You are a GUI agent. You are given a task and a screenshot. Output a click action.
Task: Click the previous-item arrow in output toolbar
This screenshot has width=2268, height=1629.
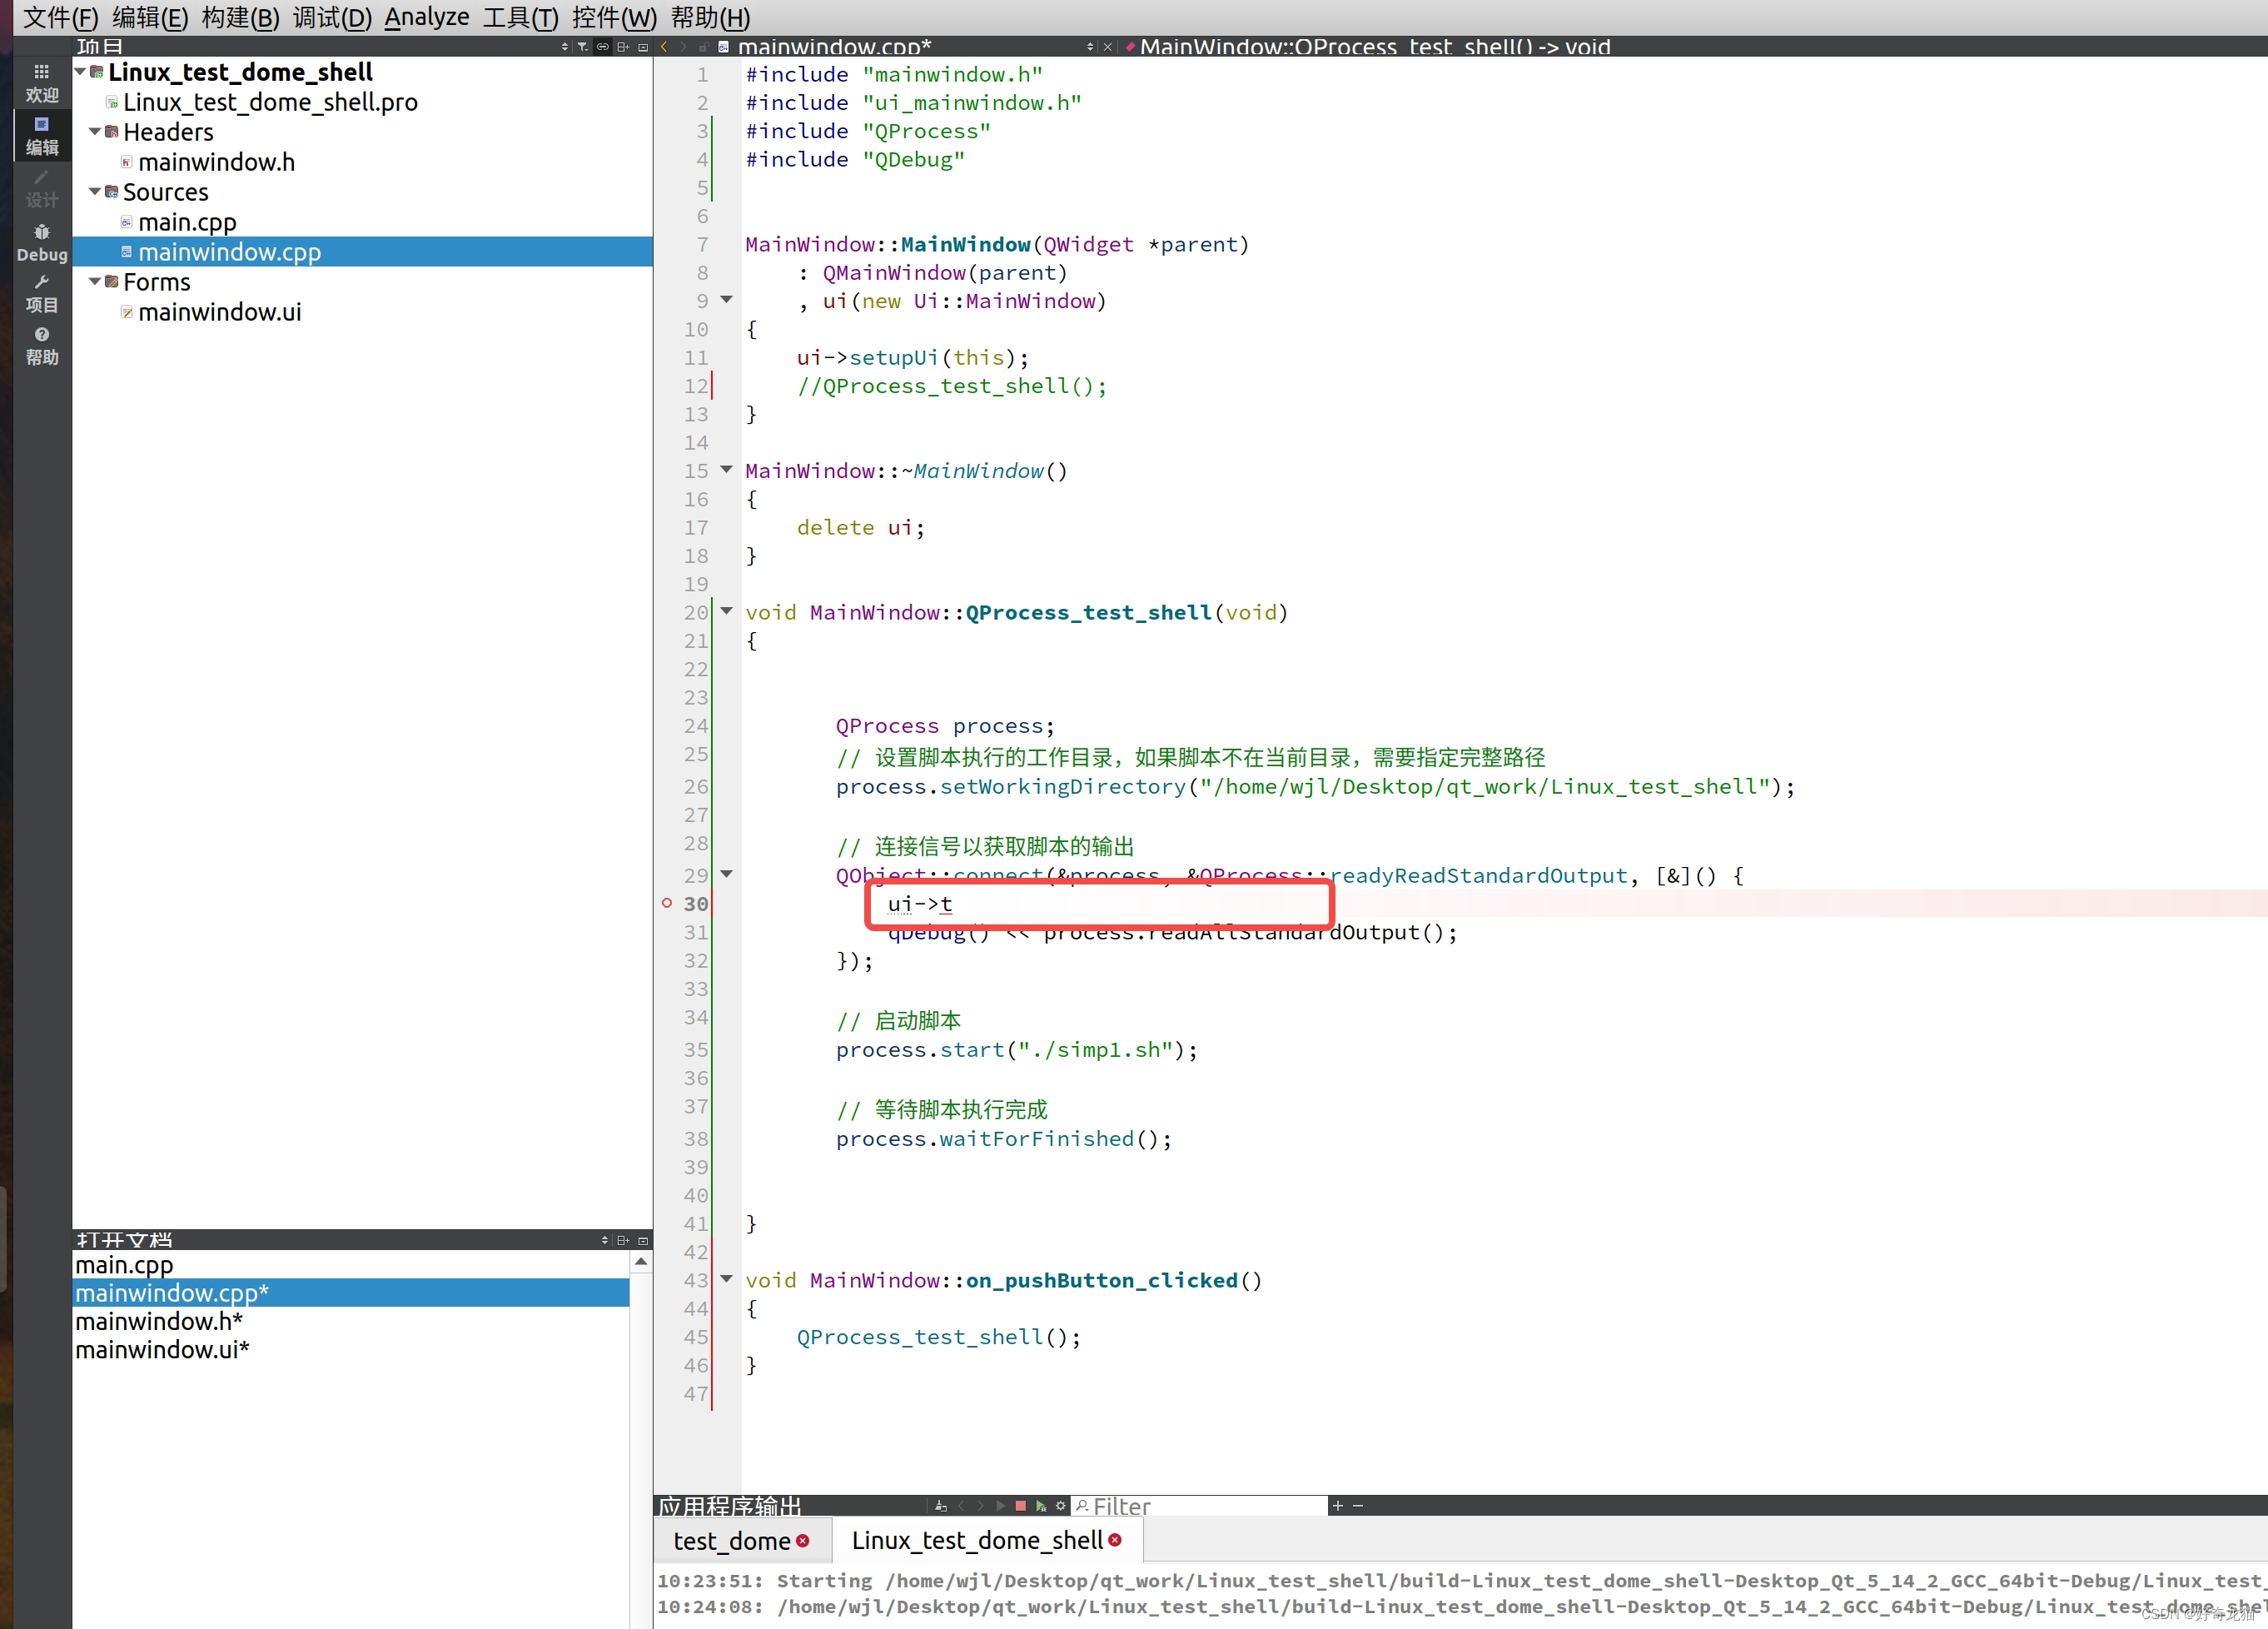click(961, 1506)
